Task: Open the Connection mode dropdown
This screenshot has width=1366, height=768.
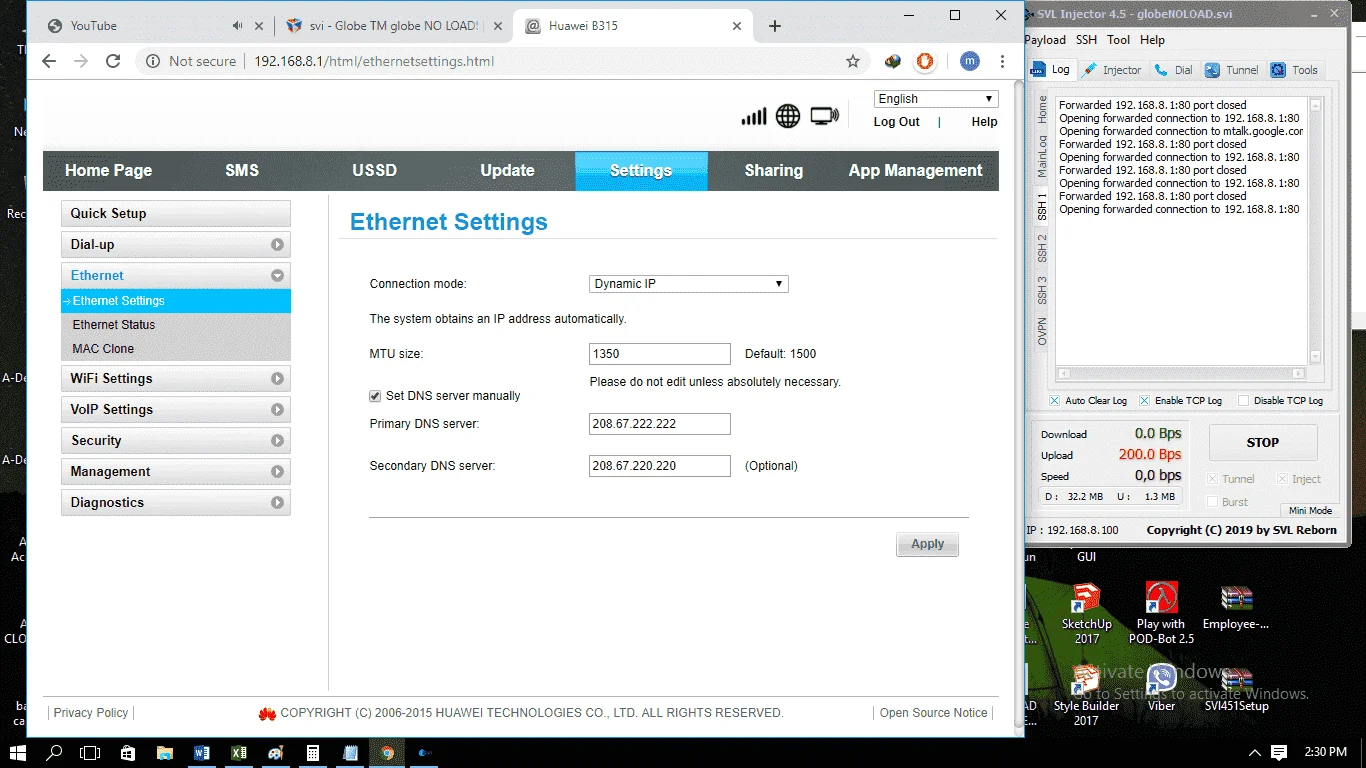Action: pos(689,284)
